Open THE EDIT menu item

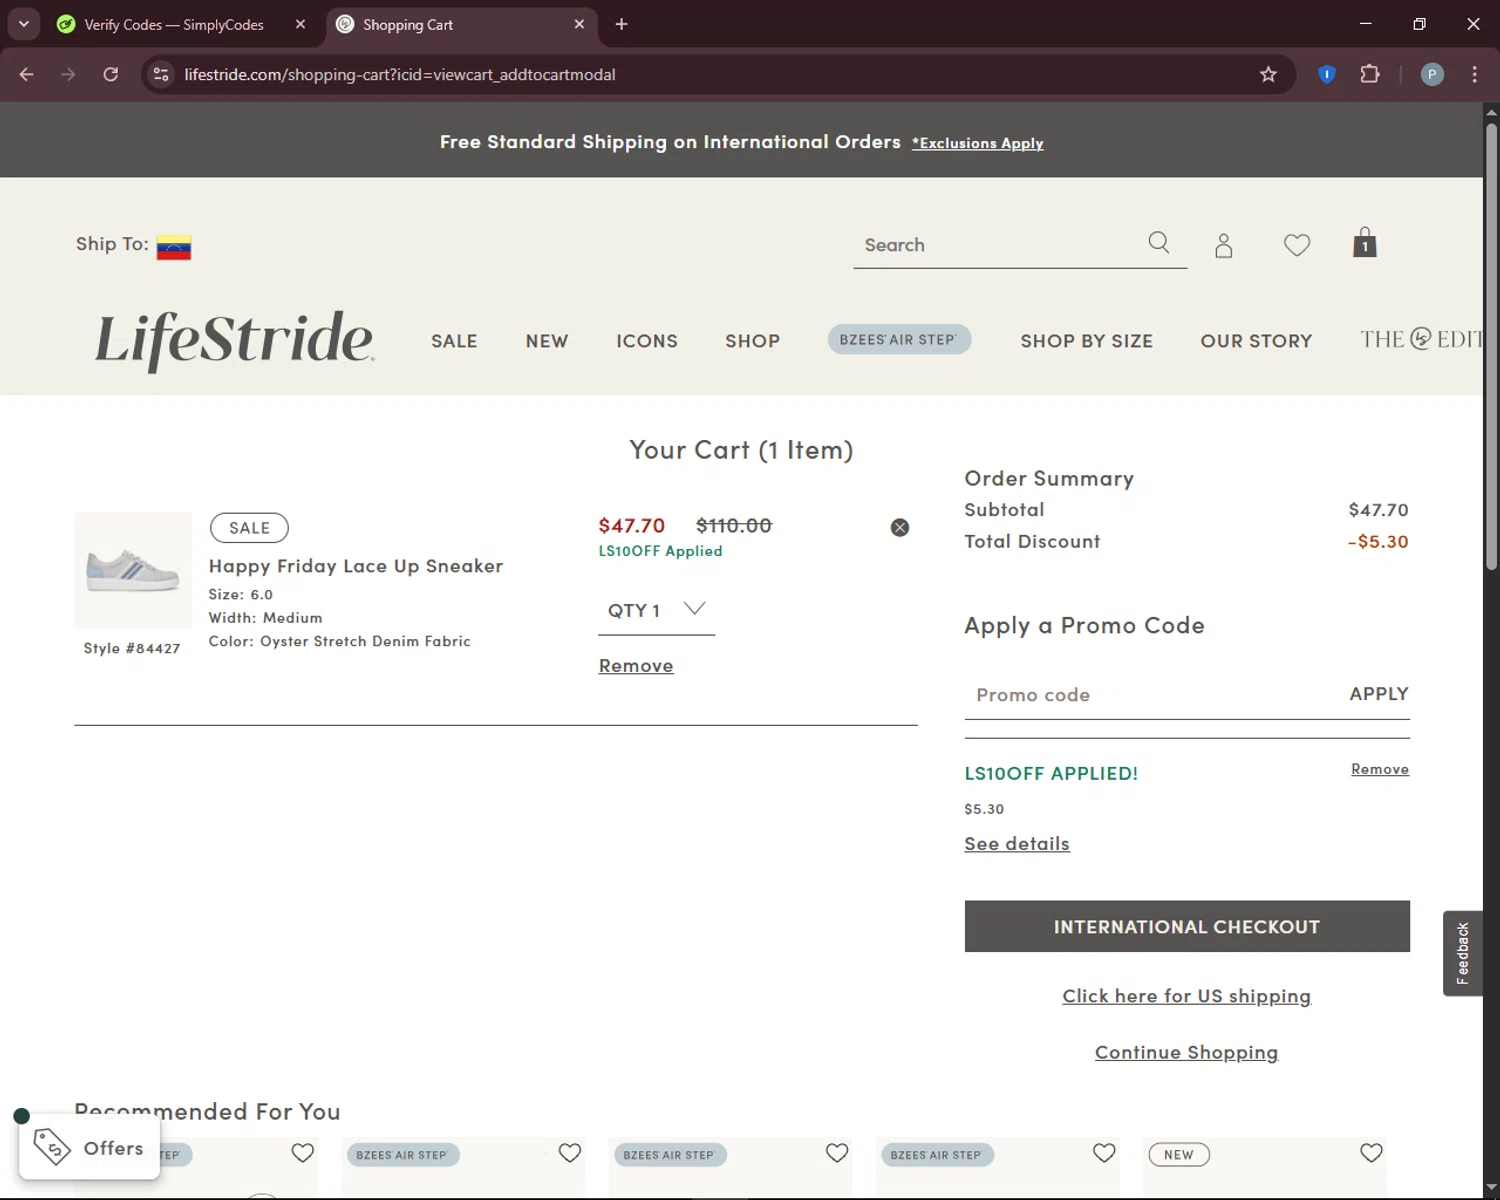1421,340
